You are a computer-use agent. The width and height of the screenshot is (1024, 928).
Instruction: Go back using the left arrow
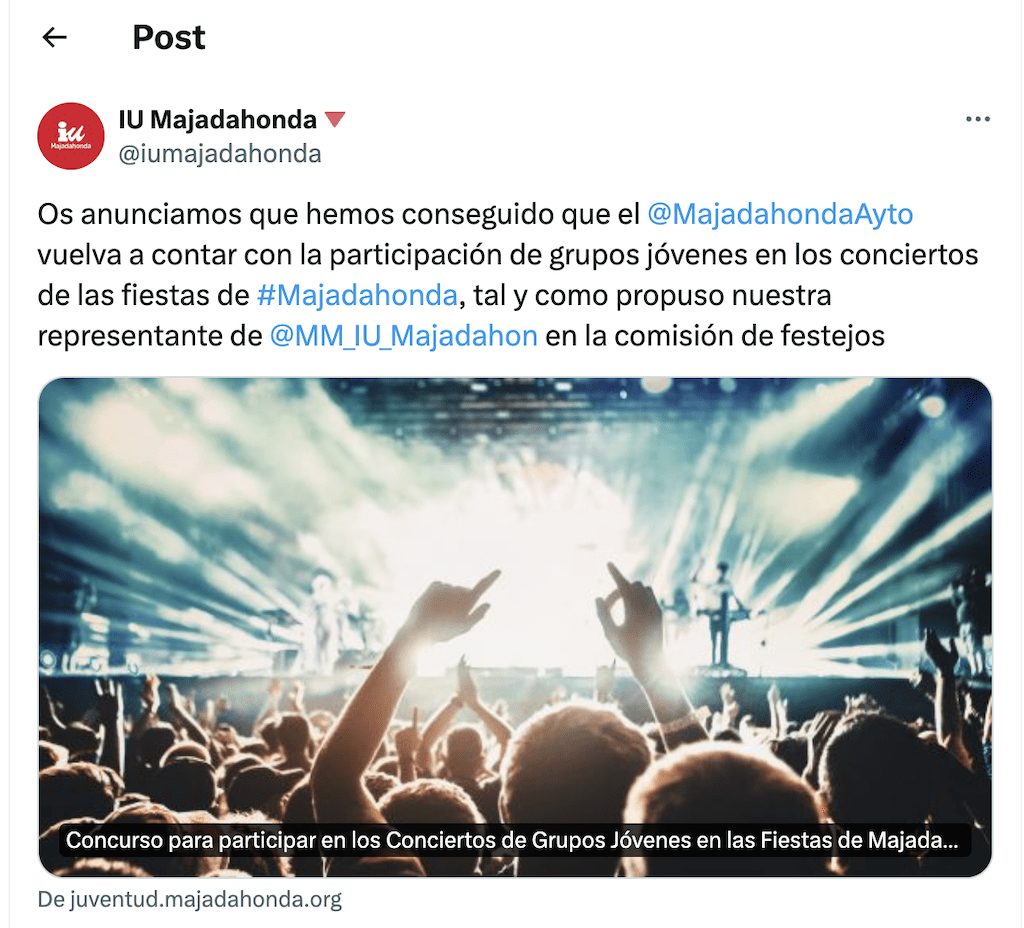click(54, 37)
